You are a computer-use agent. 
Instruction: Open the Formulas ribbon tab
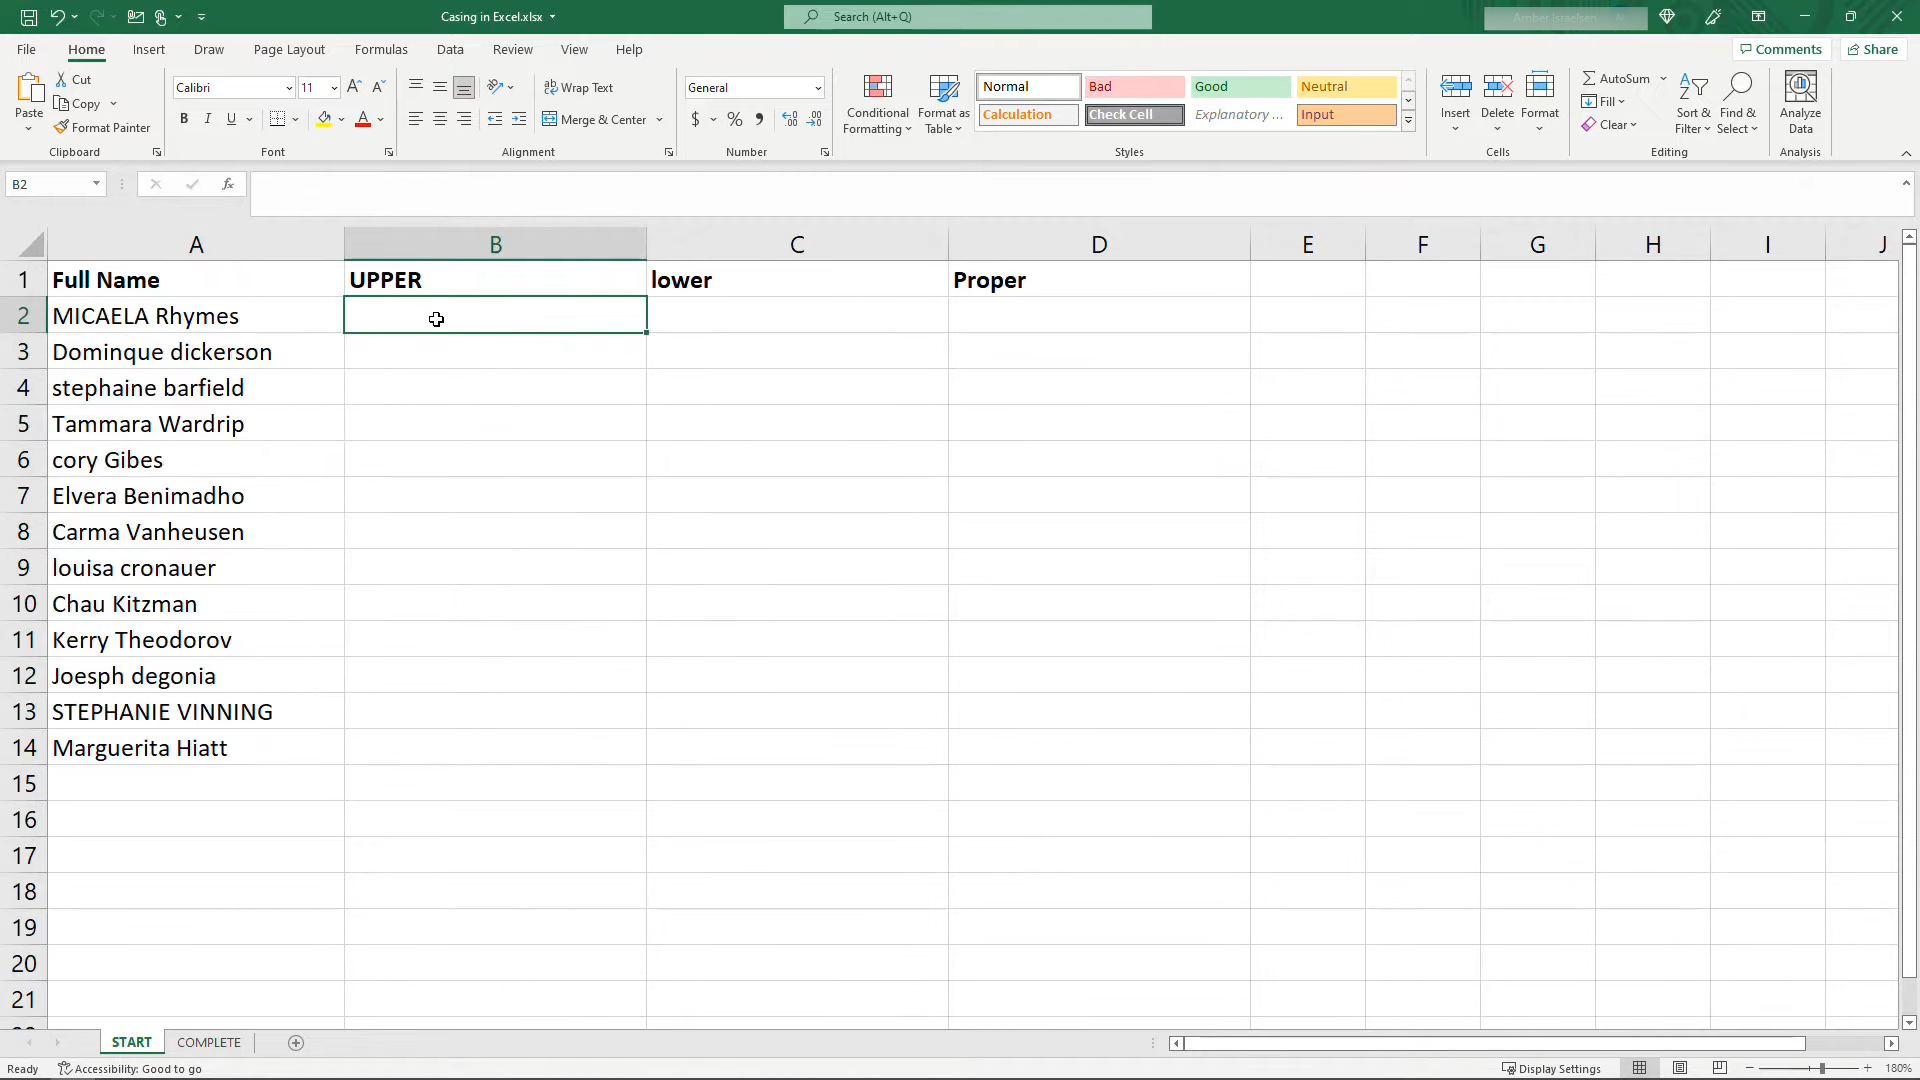tap(381, 49)
